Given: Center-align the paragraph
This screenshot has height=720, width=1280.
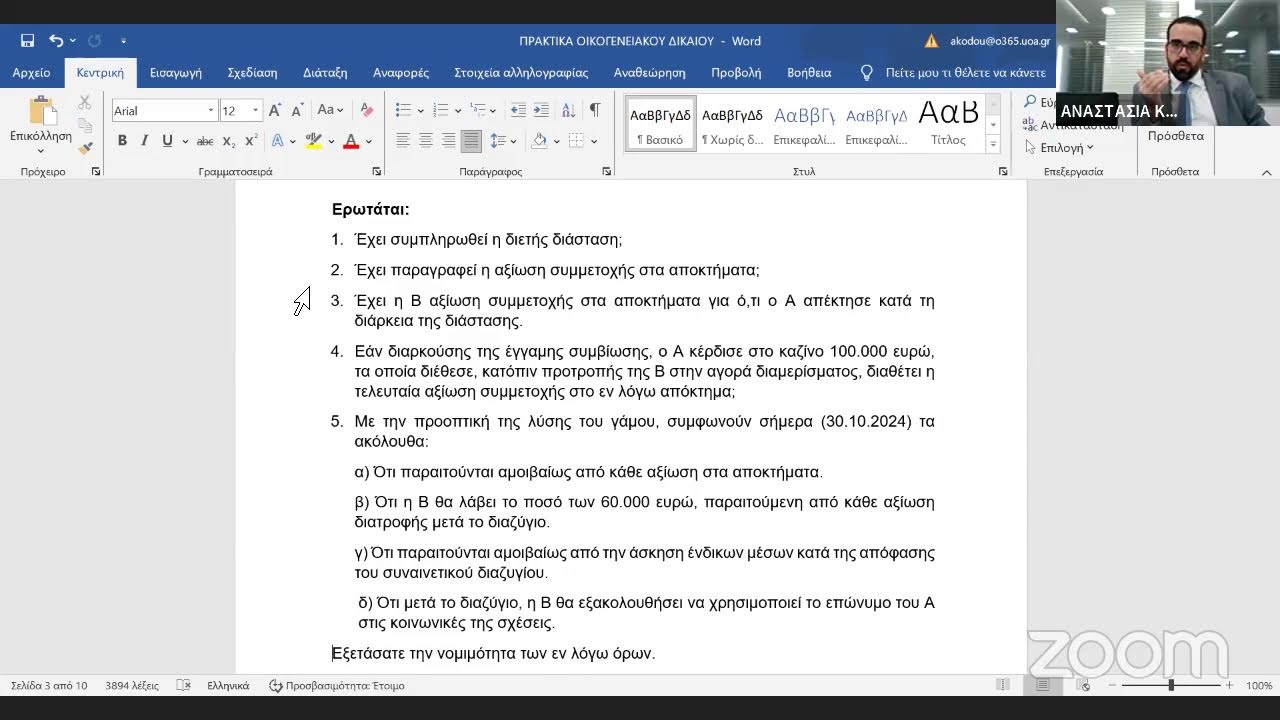Looking at the screenshot, I should 426,141.
